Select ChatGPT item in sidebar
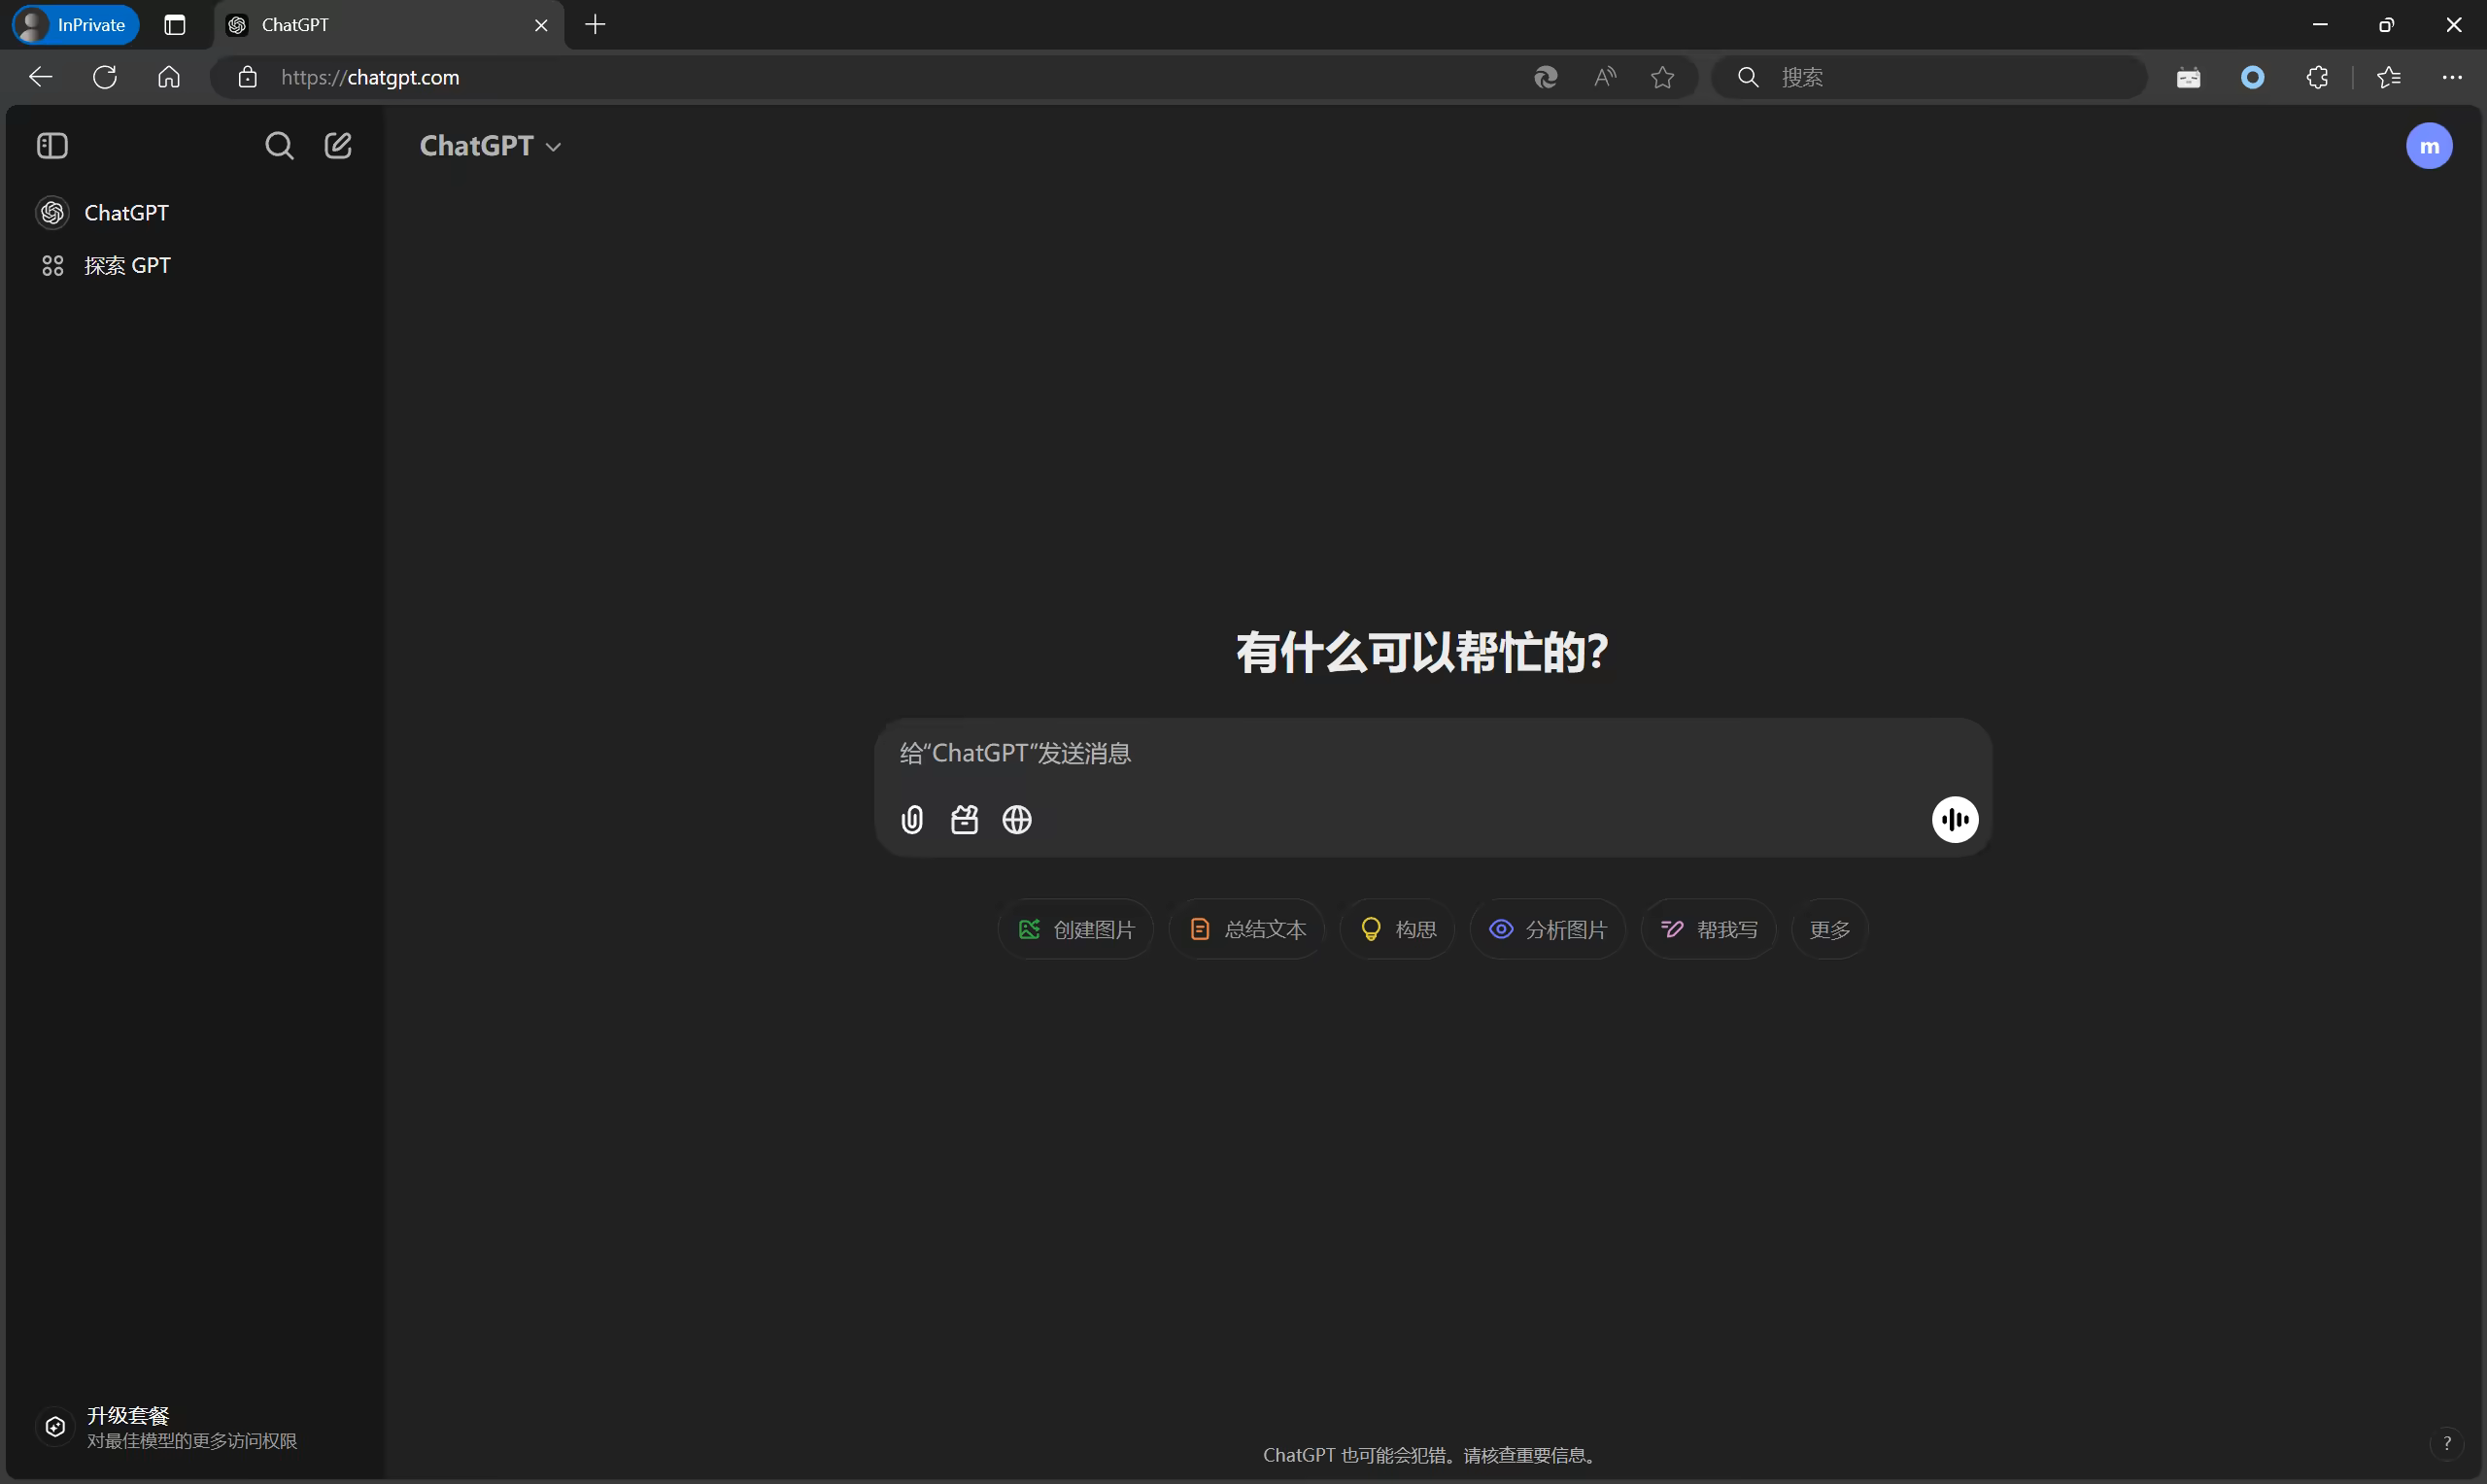The height and width of the screenshot is (1484, 2487). pos(126,213)
